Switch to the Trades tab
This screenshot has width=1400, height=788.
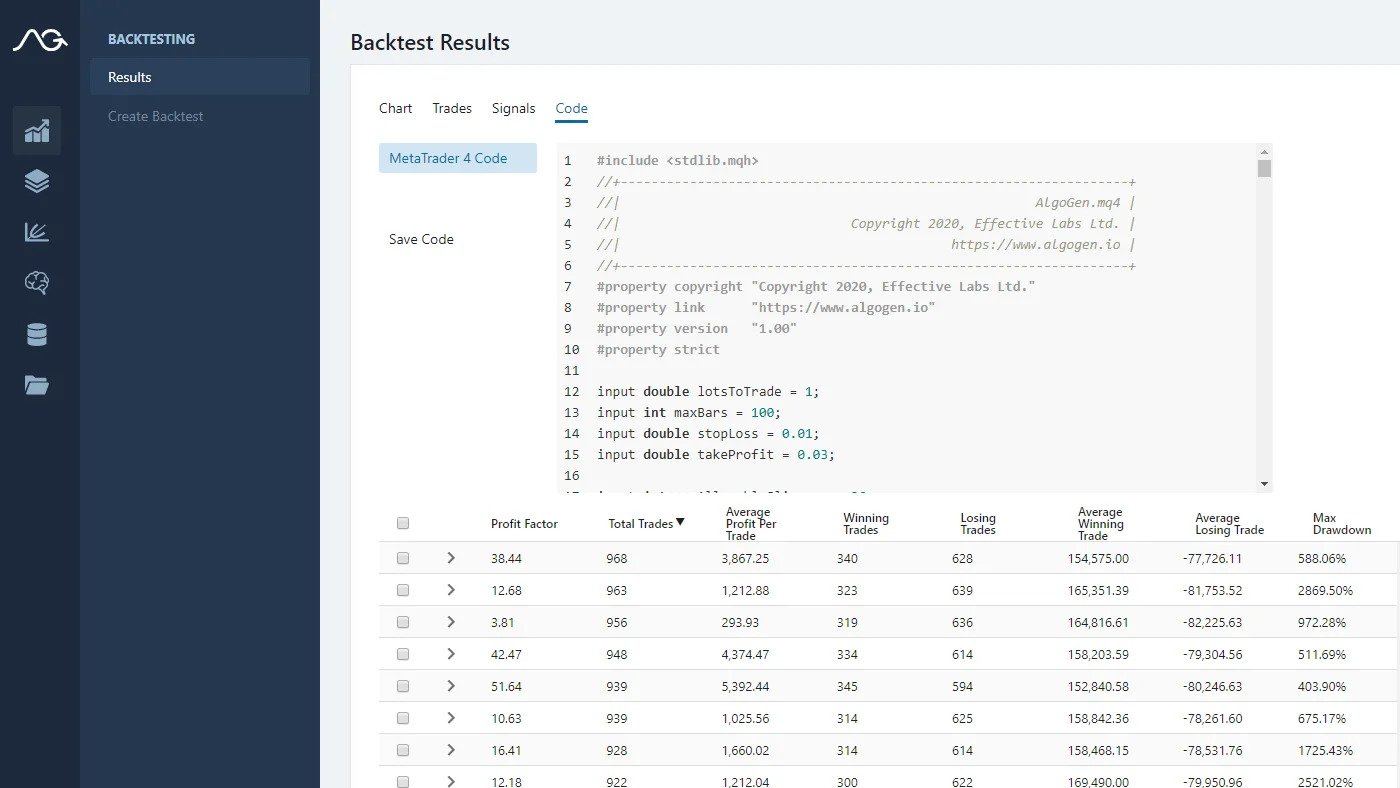[x=452, y=108]
